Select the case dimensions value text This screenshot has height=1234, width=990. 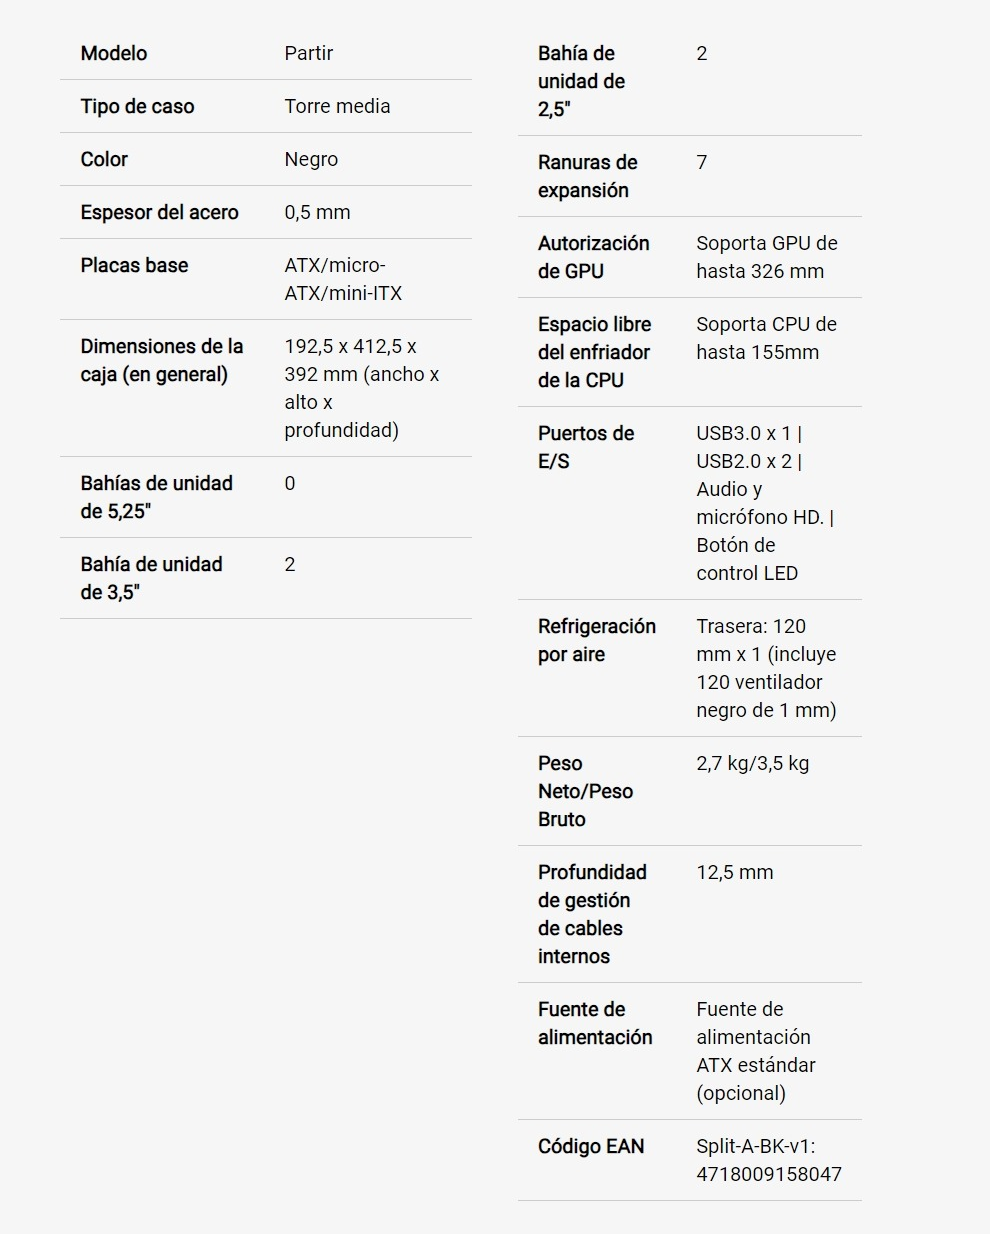362,388
